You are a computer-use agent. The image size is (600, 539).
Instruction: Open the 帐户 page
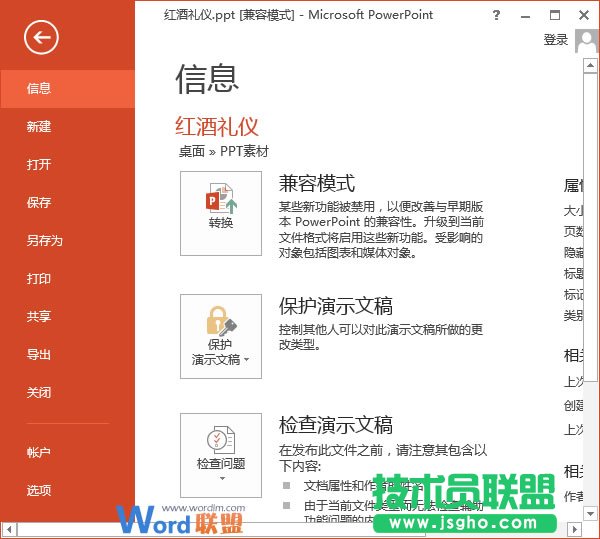pos(67,453)
